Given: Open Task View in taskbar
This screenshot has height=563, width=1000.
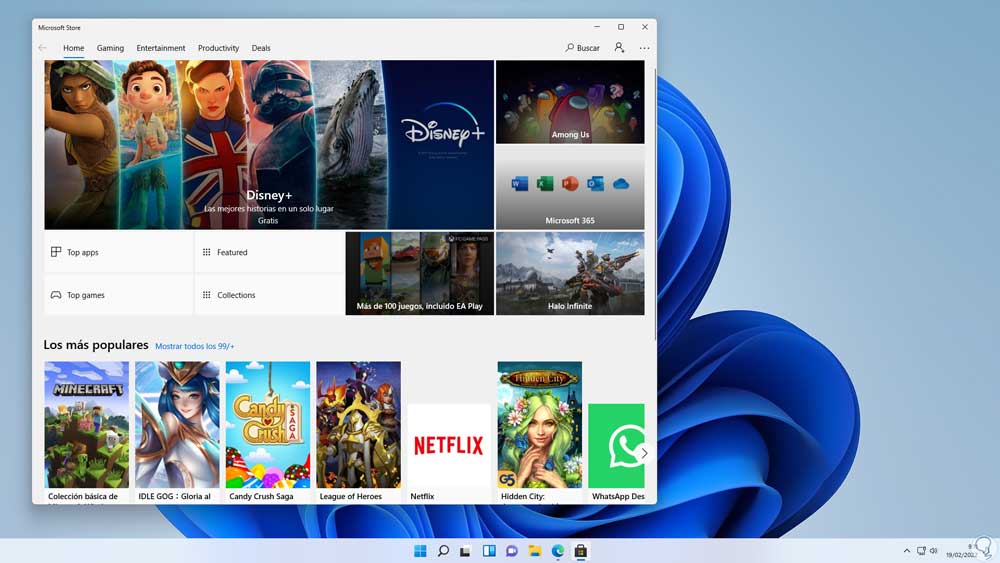Looking at the screenshot, I should (x=466, y=551).
